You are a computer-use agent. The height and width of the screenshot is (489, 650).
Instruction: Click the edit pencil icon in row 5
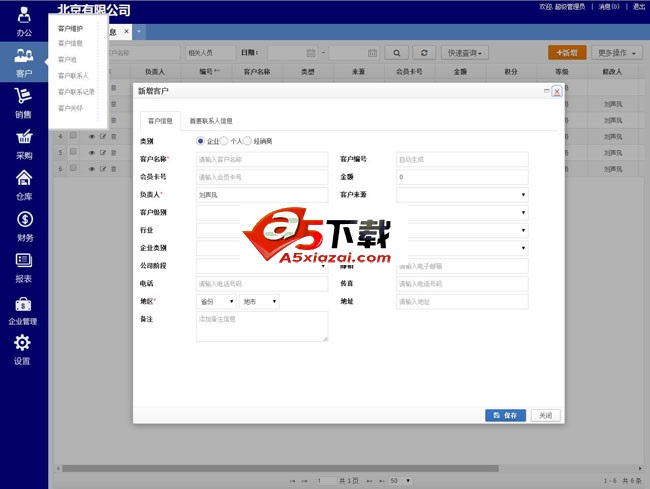(103, 153)
